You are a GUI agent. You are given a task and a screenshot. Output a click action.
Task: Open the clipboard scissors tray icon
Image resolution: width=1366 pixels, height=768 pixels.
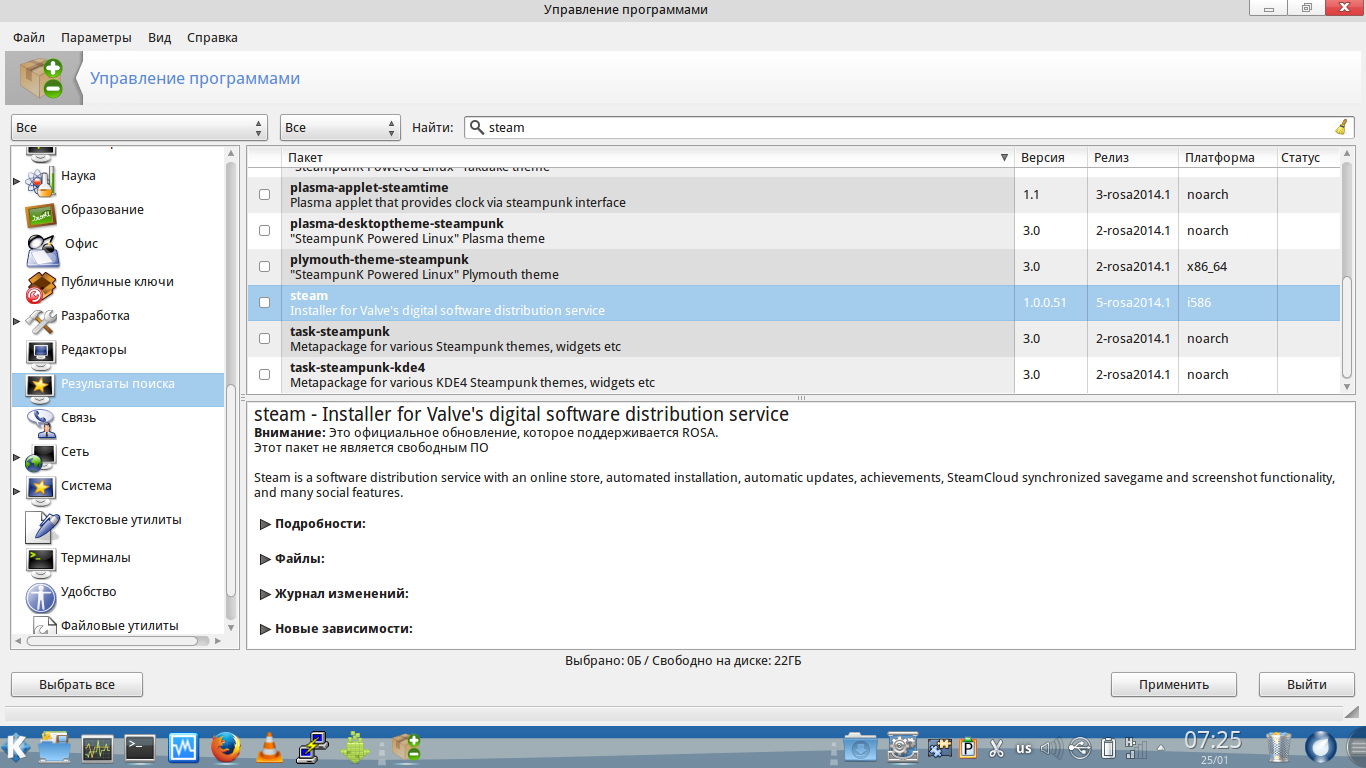click(996, 747)
